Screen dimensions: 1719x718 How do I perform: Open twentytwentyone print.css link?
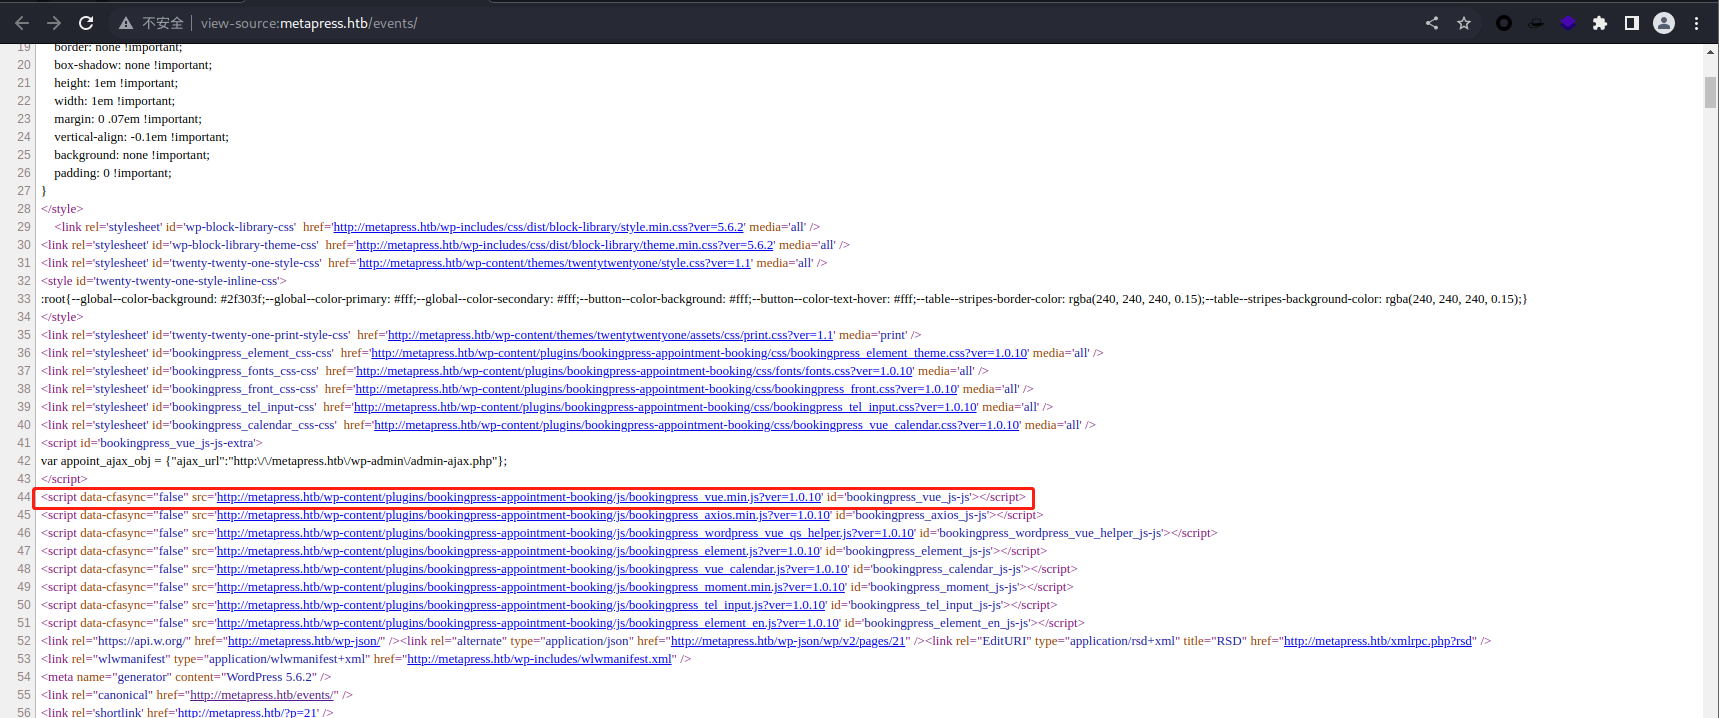[611, 335]
